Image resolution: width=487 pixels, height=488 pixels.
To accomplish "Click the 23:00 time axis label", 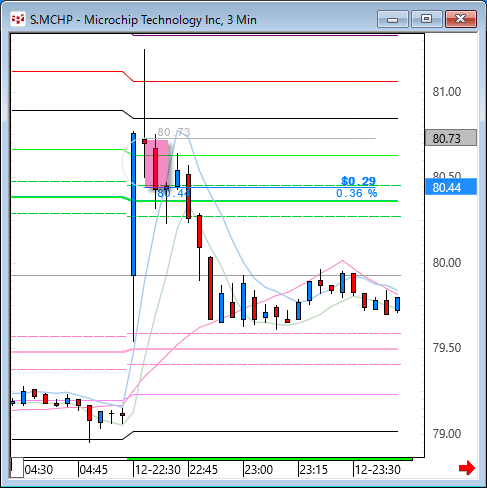I will pyautogui.click(x=259, y=470).
